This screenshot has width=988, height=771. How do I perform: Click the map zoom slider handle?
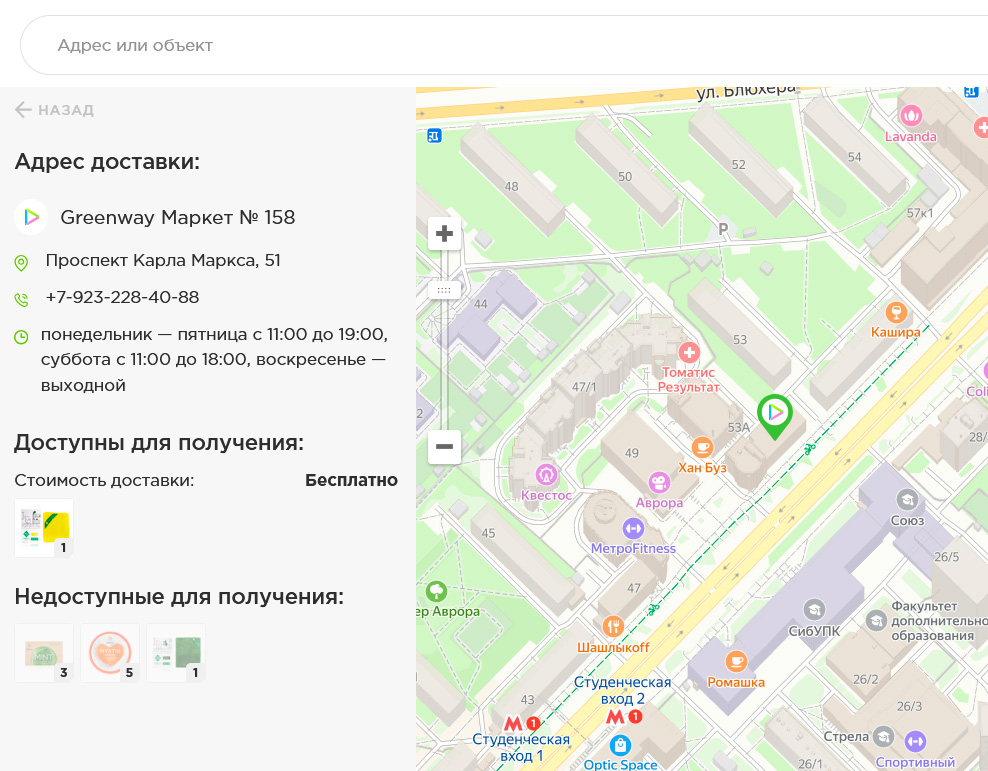click(444, 290)
